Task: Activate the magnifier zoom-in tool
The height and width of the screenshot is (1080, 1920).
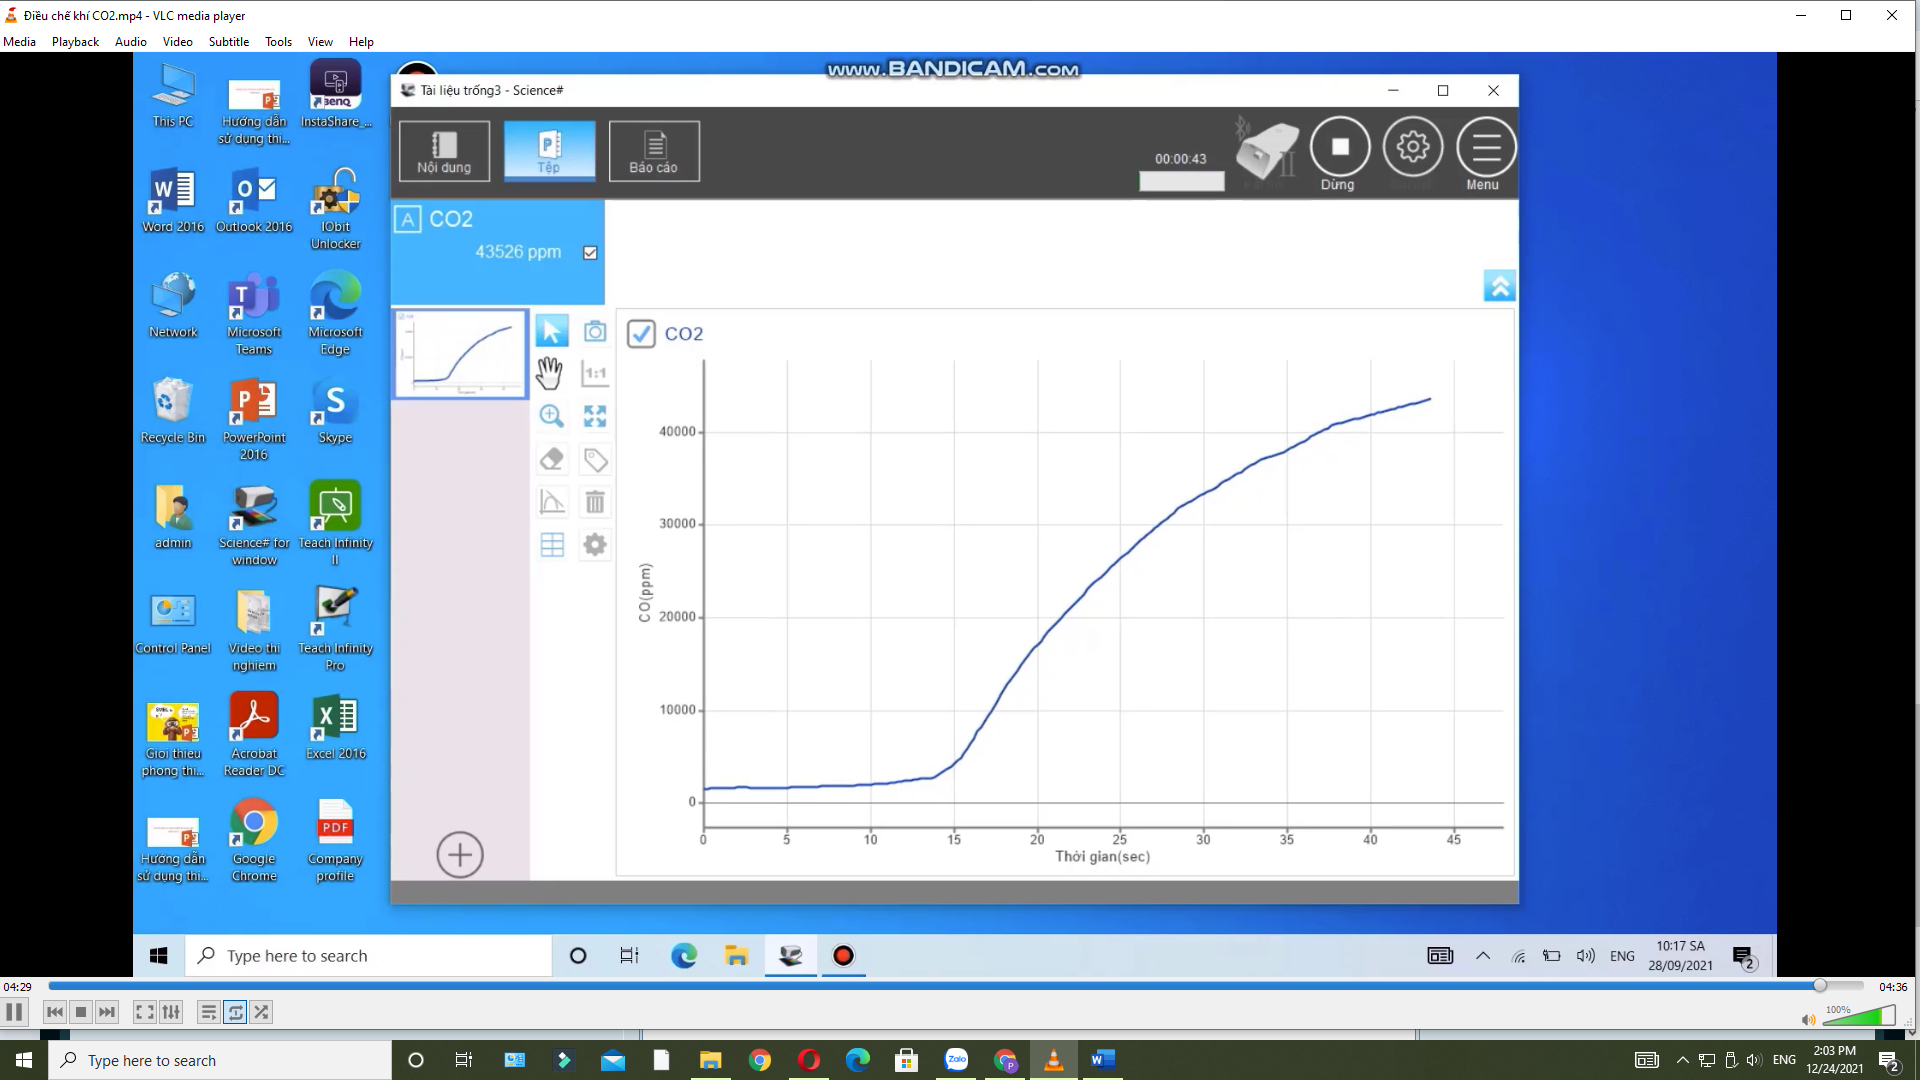Action: (551, 416)
